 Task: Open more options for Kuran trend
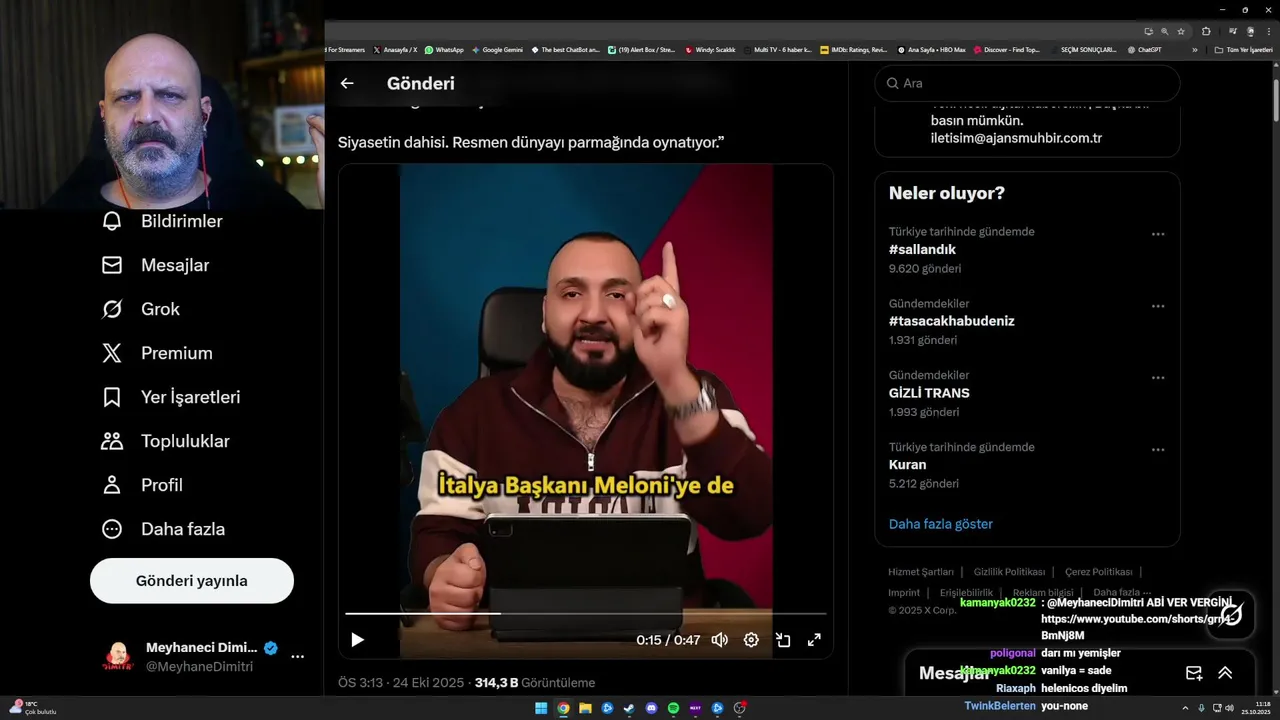1158,450
